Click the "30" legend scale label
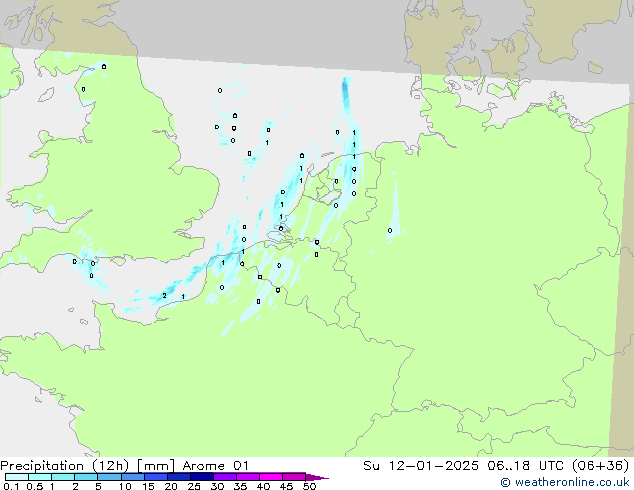Viewport: 634px width, 490px height. point(217,486)
